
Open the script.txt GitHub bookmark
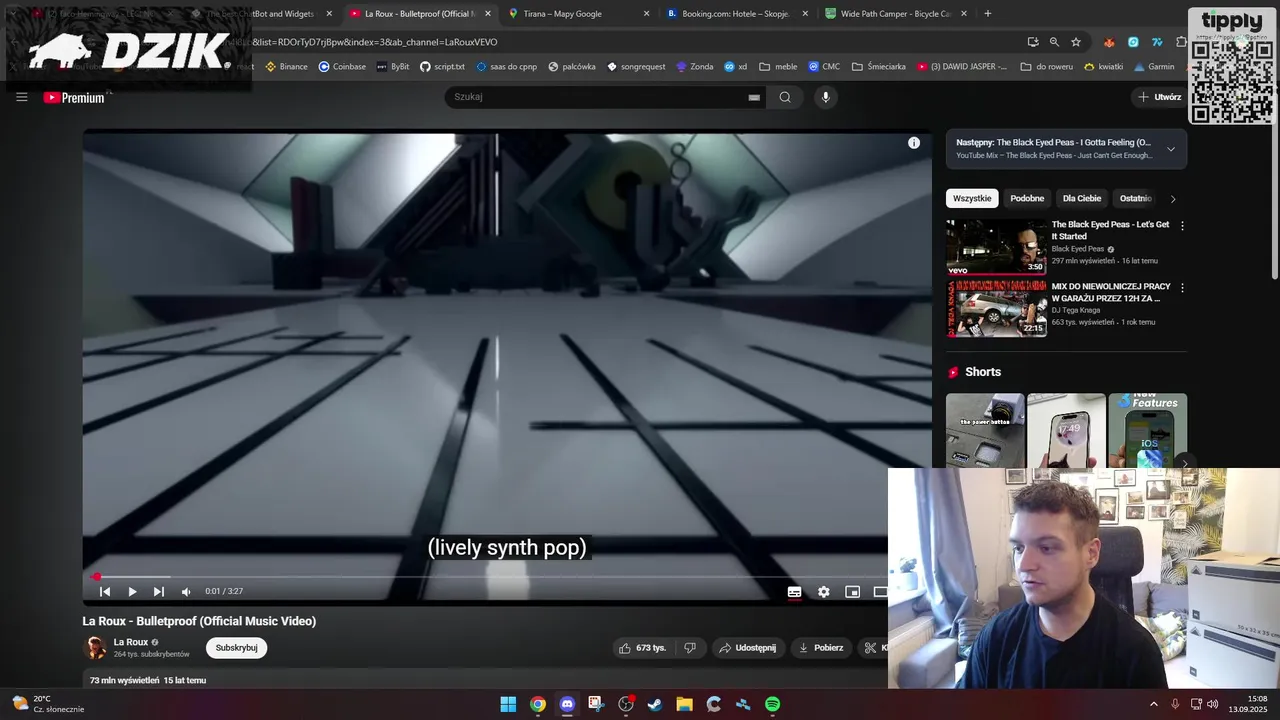click(x=442, y=67)
